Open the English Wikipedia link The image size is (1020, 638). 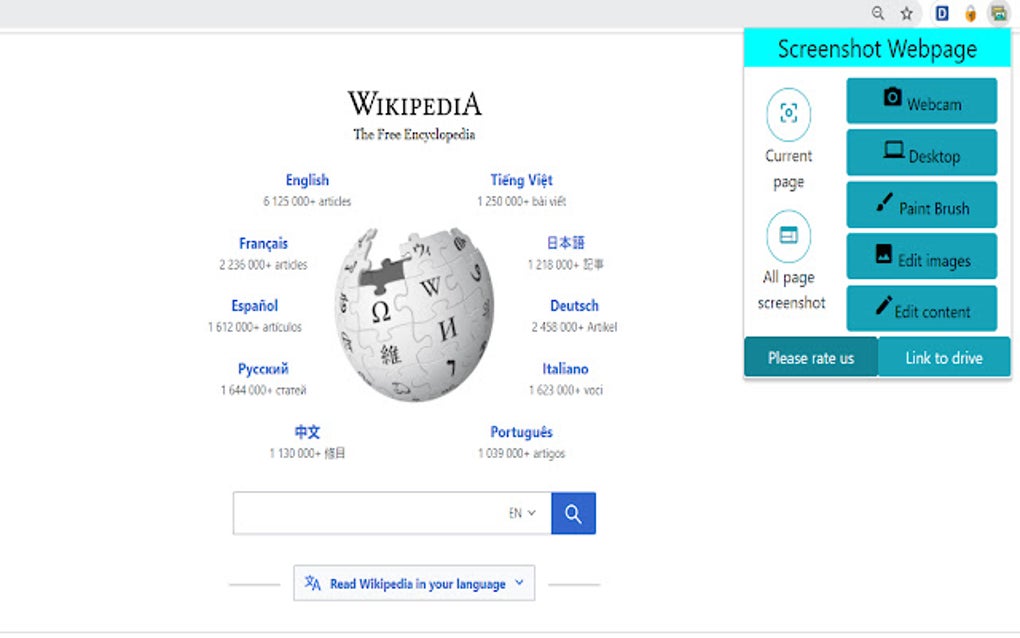(x=307, y=180)
